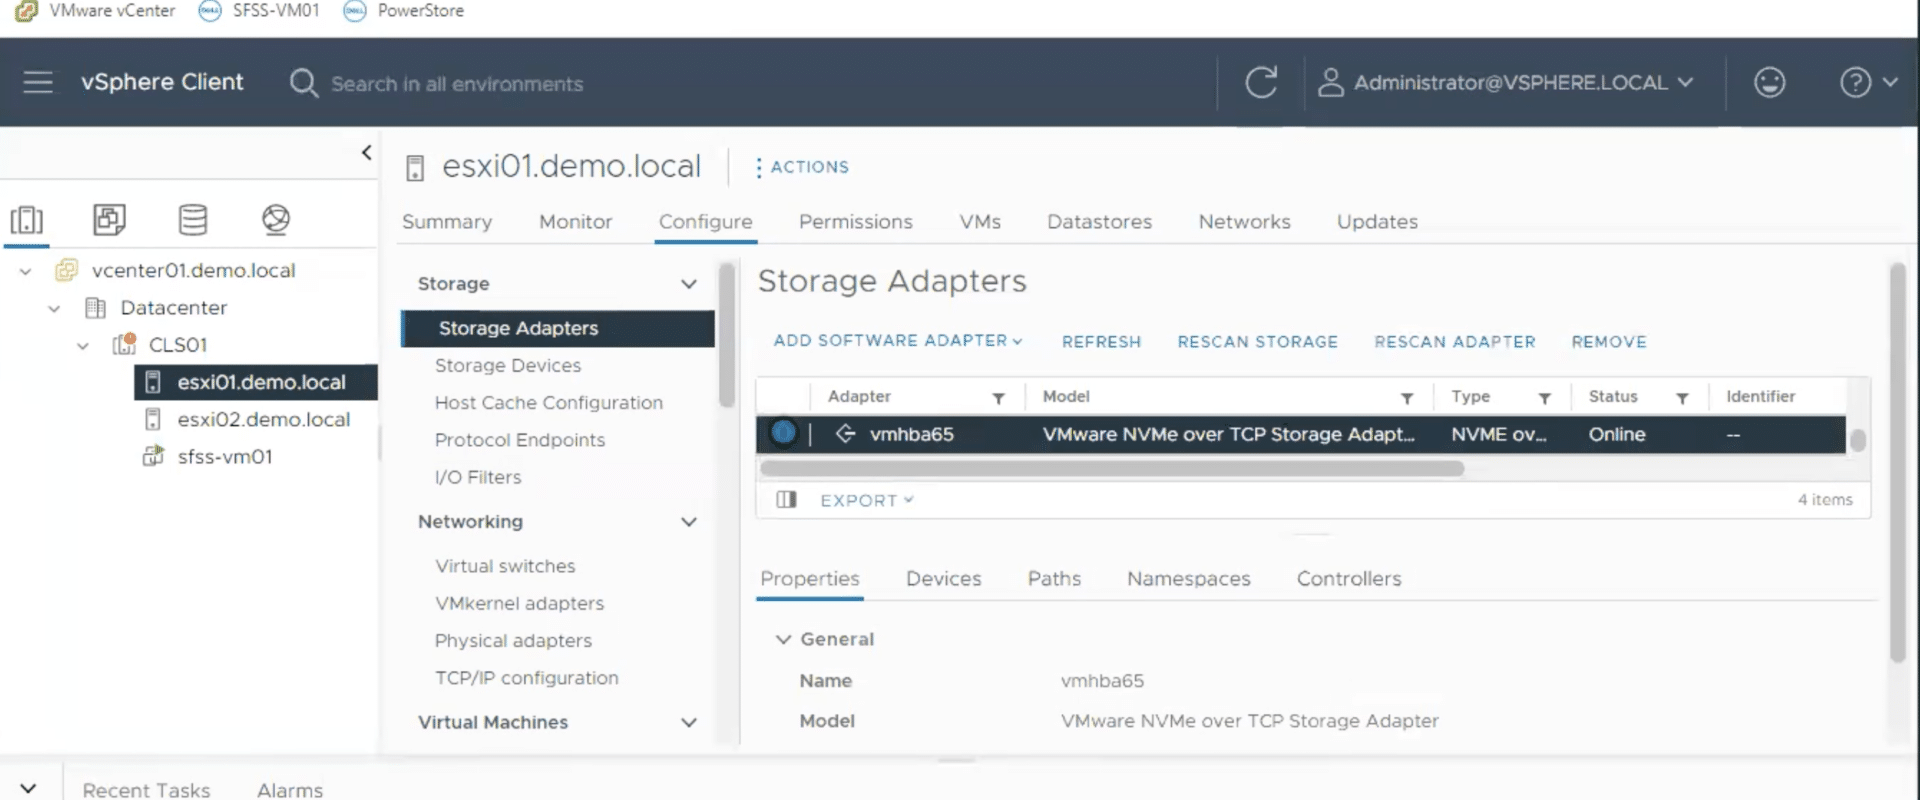Switch to Networking inventory view icon

275,219
